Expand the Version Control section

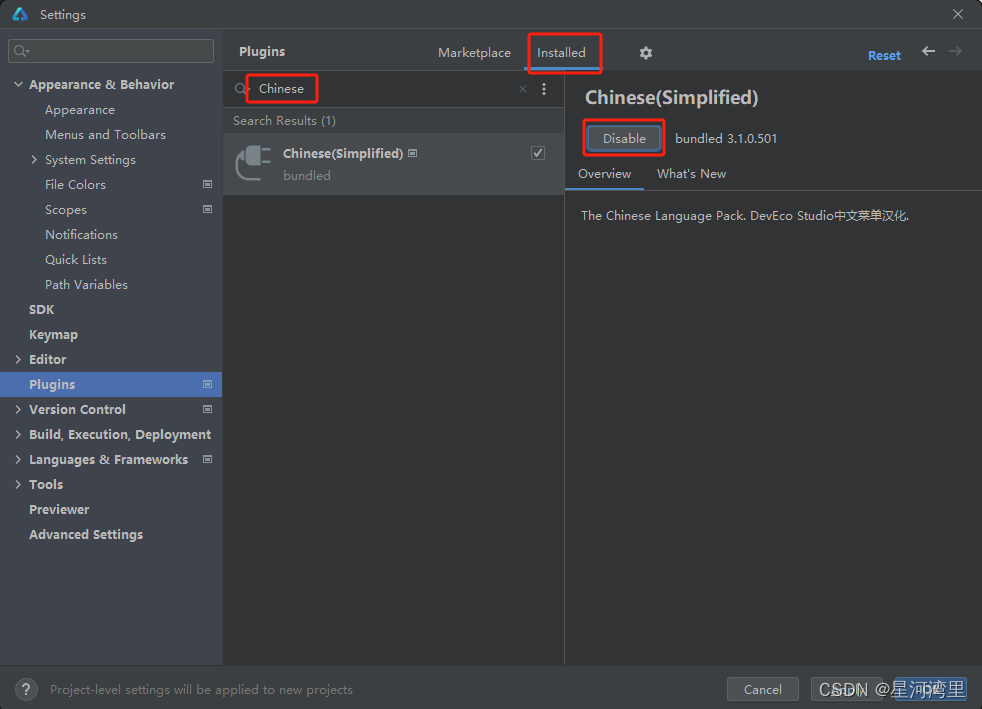click(x=18, y=409)
